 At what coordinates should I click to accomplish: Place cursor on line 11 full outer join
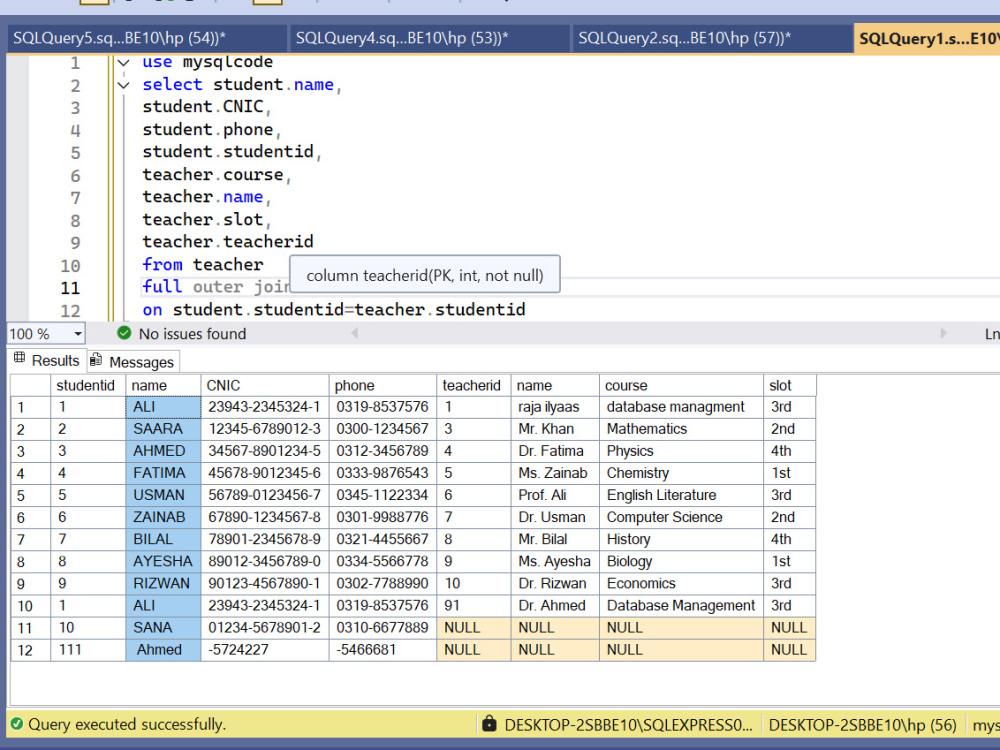point(216,287)
